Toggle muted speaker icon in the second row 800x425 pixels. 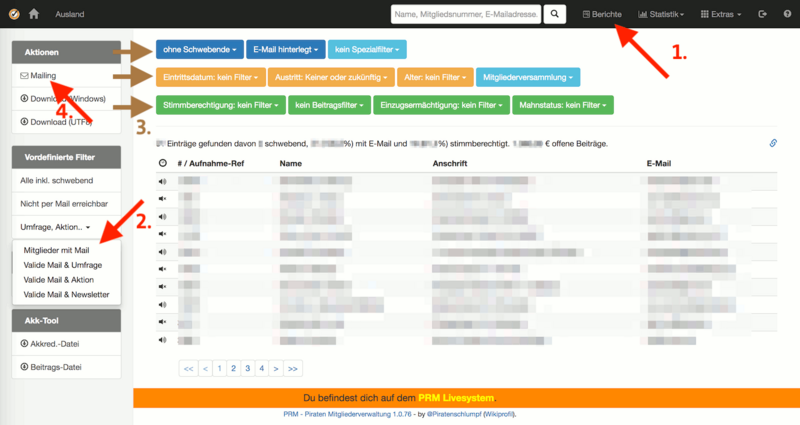pyautogui.click(x=162, y=198)
